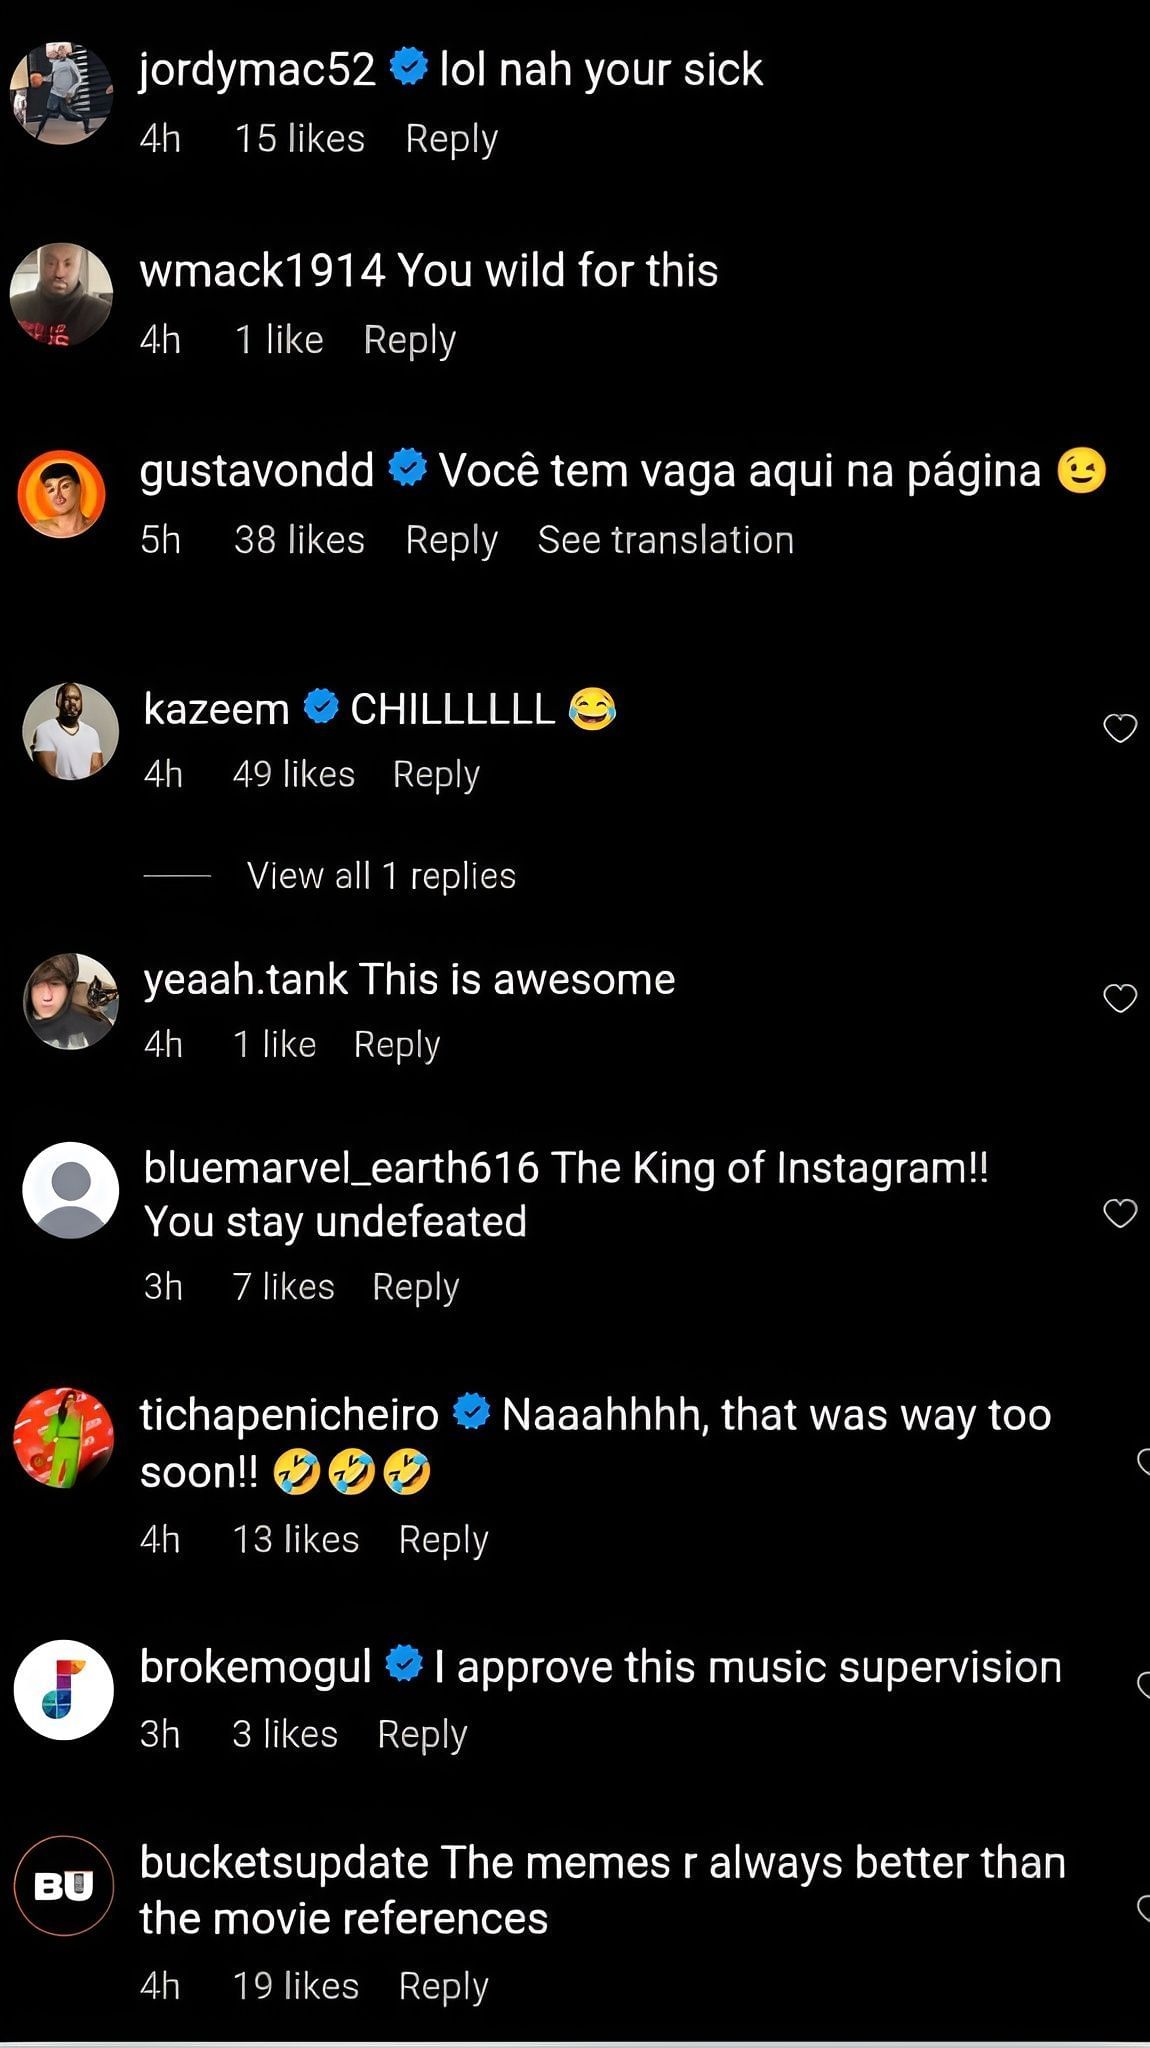This screenshot has height=2048, width=1150.
Task: Reply to brokemogul's music supervision comment
Action: click(x=422, y=1734)
